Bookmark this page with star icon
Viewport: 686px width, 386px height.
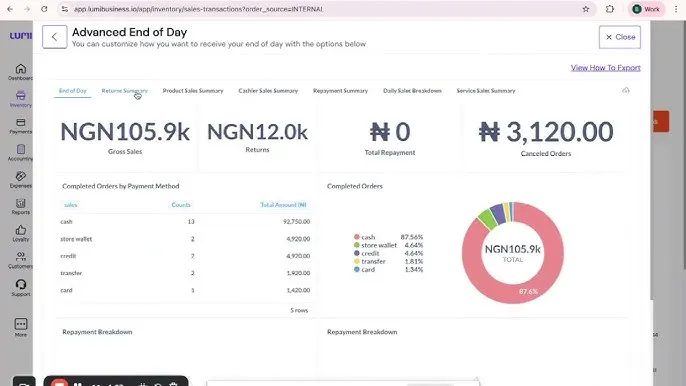[586, 9]
